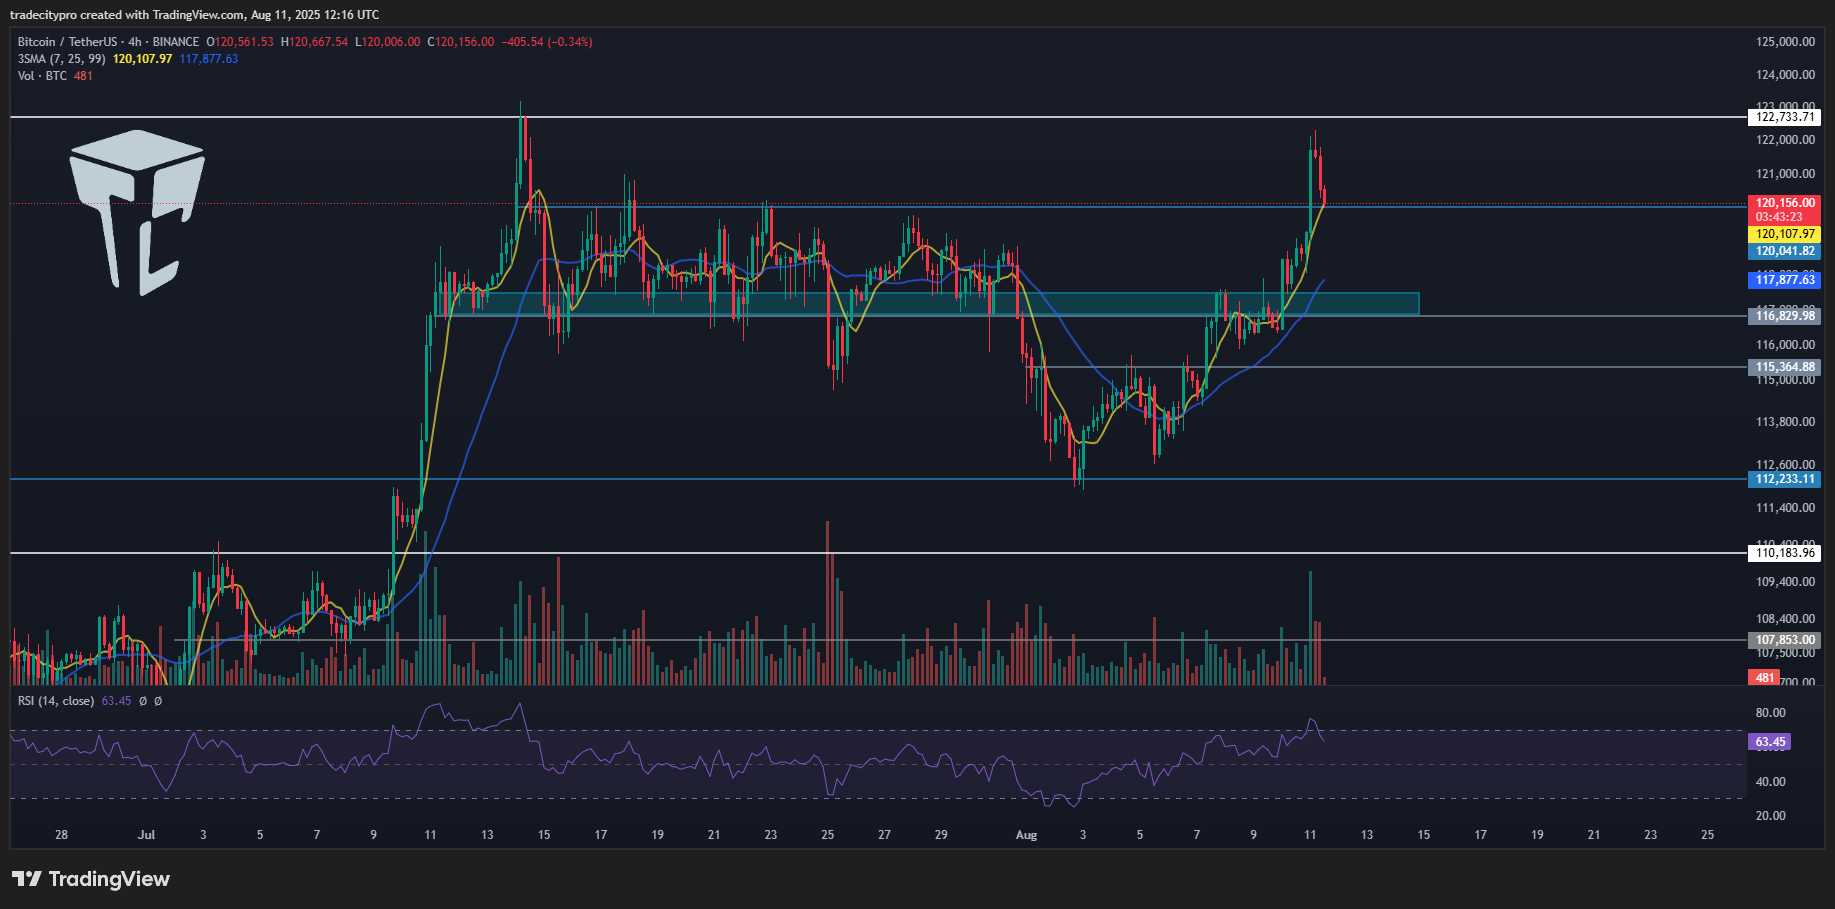Click the TradingView logo at the bottom

point(91,879)
